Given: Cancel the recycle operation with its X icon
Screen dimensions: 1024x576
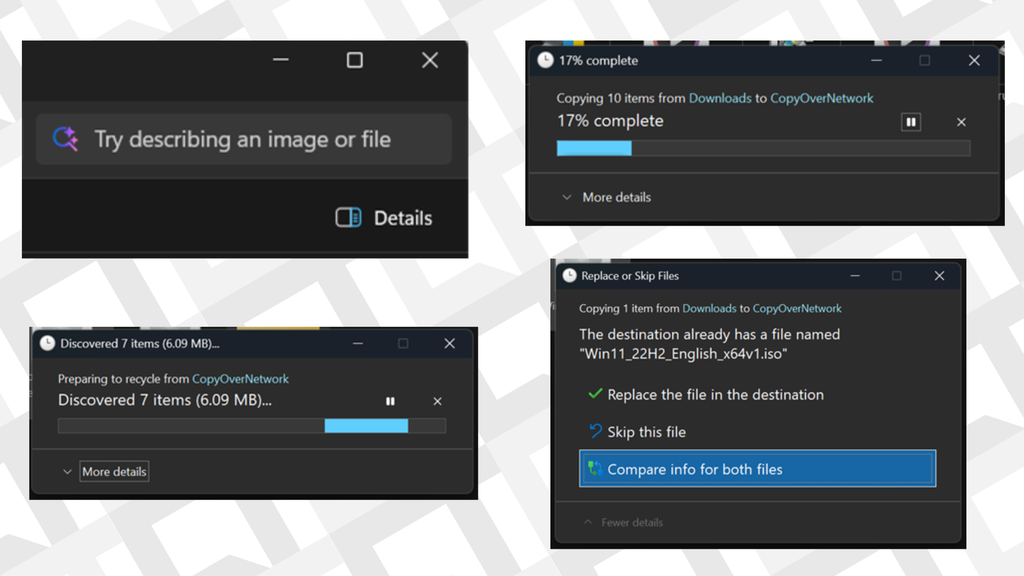Looking at the screenshot, I should (437, 400).
